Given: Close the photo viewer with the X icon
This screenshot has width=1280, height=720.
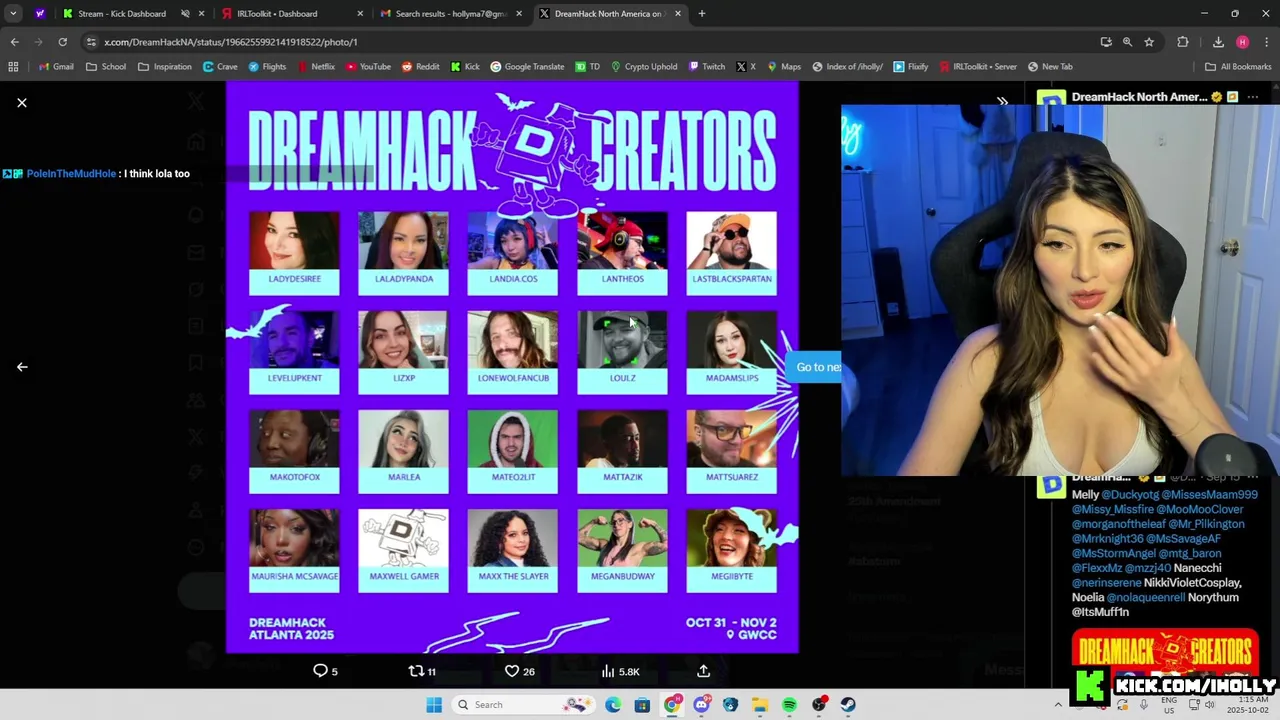Looking at the screenshot, I should (22, 103).
